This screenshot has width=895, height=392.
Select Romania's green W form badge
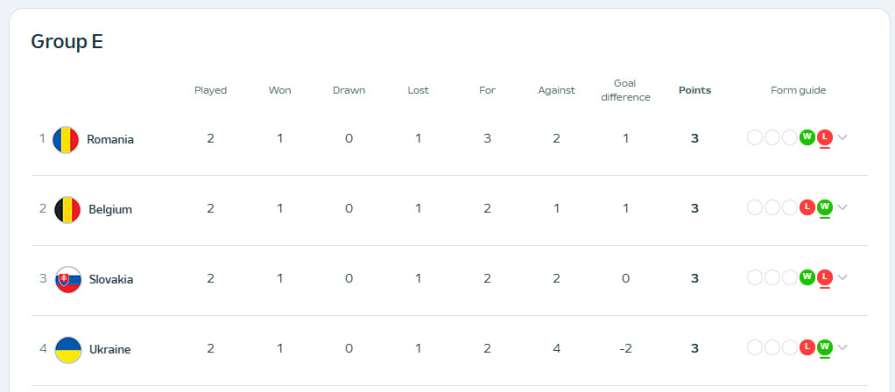pyautogui.click(x=807, y=137)
